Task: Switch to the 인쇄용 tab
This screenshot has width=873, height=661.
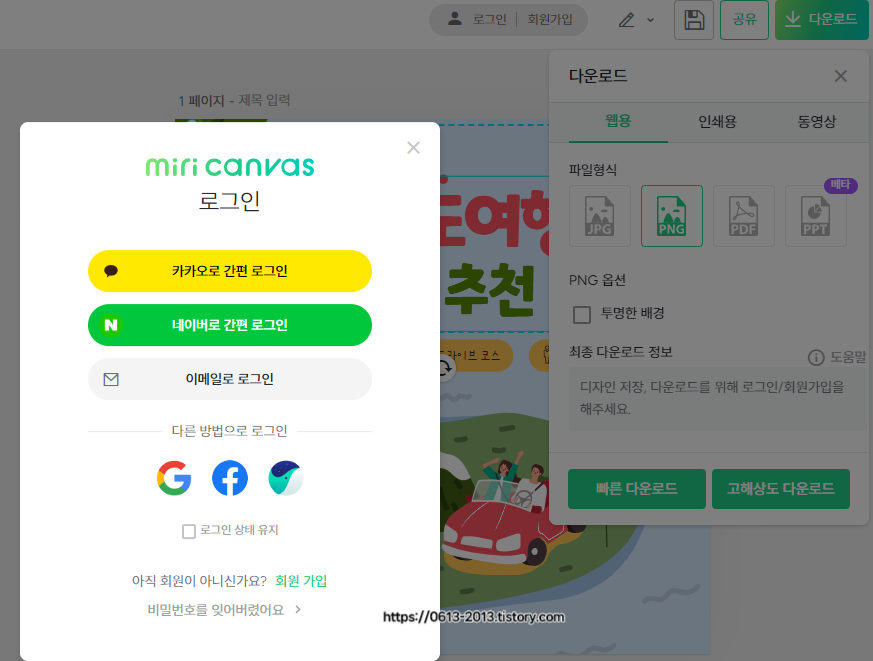Action: (718, 121)
